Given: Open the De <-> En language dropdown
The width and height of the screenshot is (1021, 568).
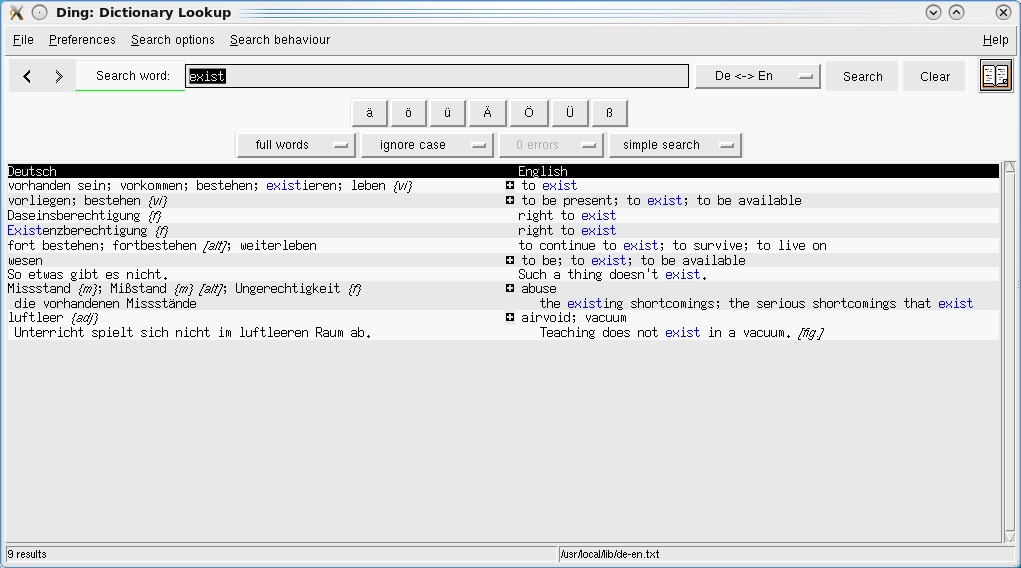Looking at the screenshot, I should point(757,77).
